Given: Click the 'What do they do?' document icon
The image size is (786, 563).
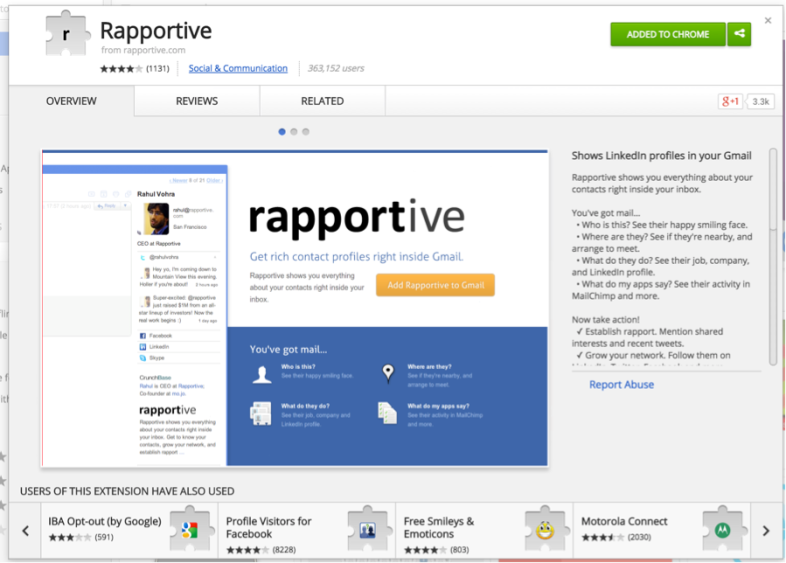Looking at the screenshot, I should pyautogui.click(x=261, y=414).
